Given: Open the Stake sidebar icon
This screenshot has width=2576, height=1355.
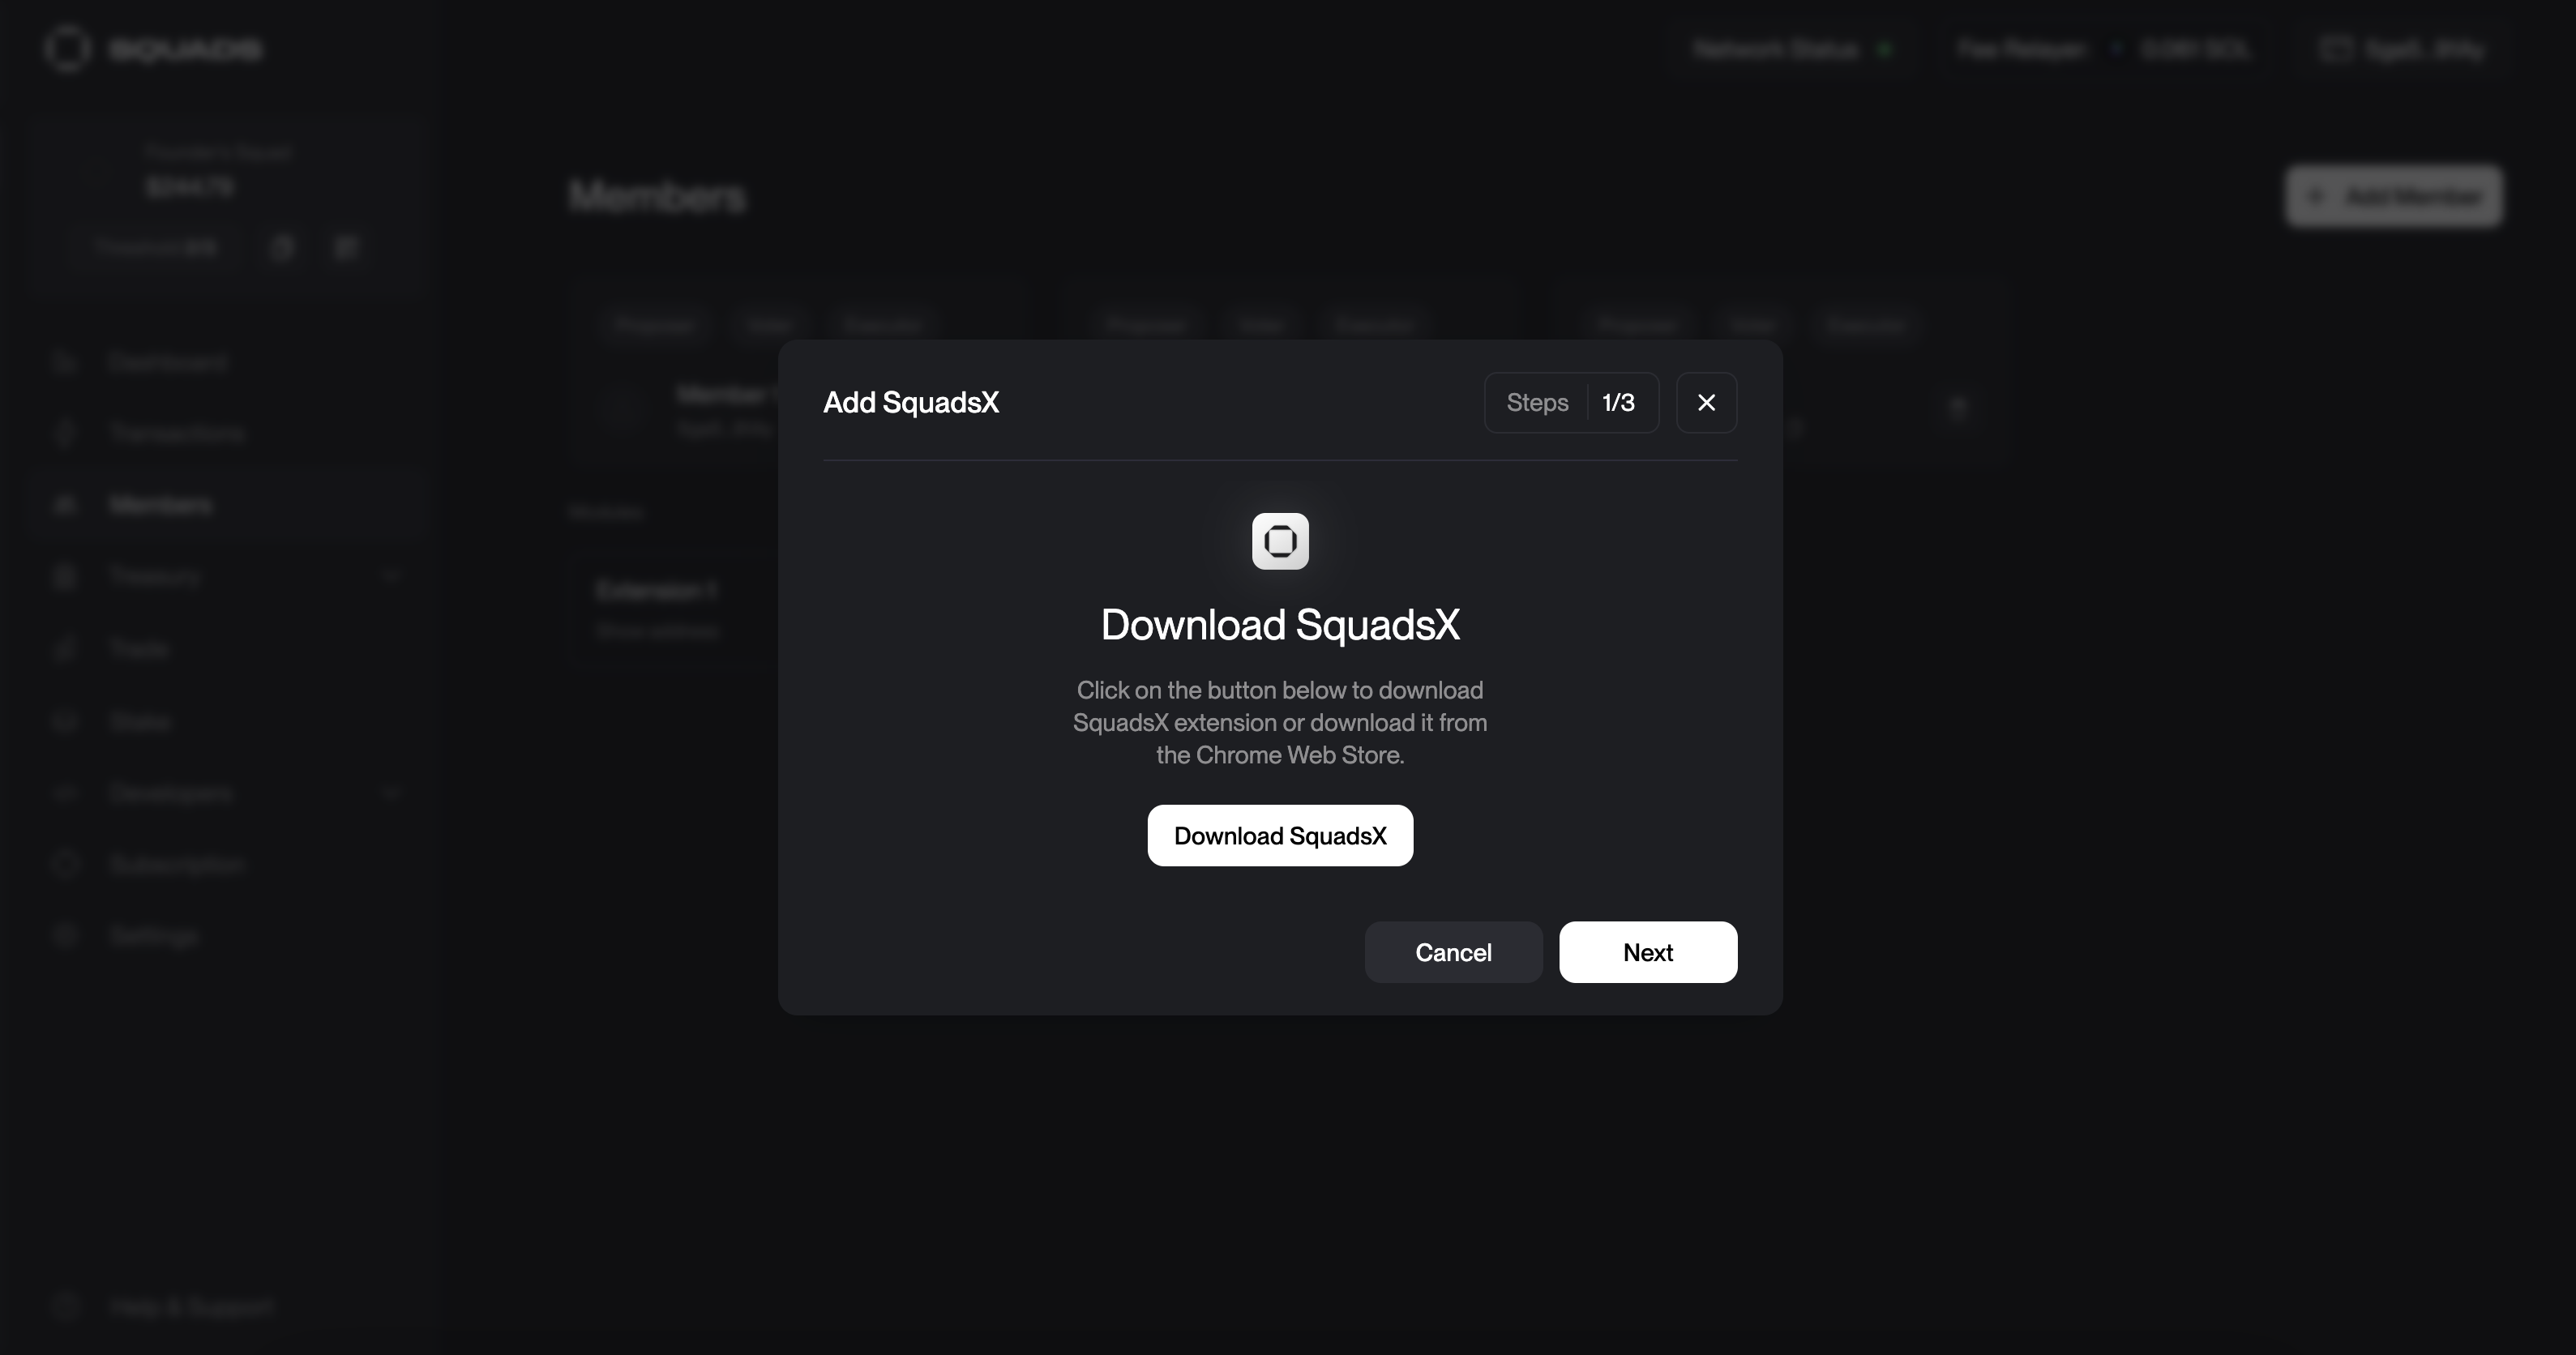Looking at the screenshot, I should [x=65, y=721].
